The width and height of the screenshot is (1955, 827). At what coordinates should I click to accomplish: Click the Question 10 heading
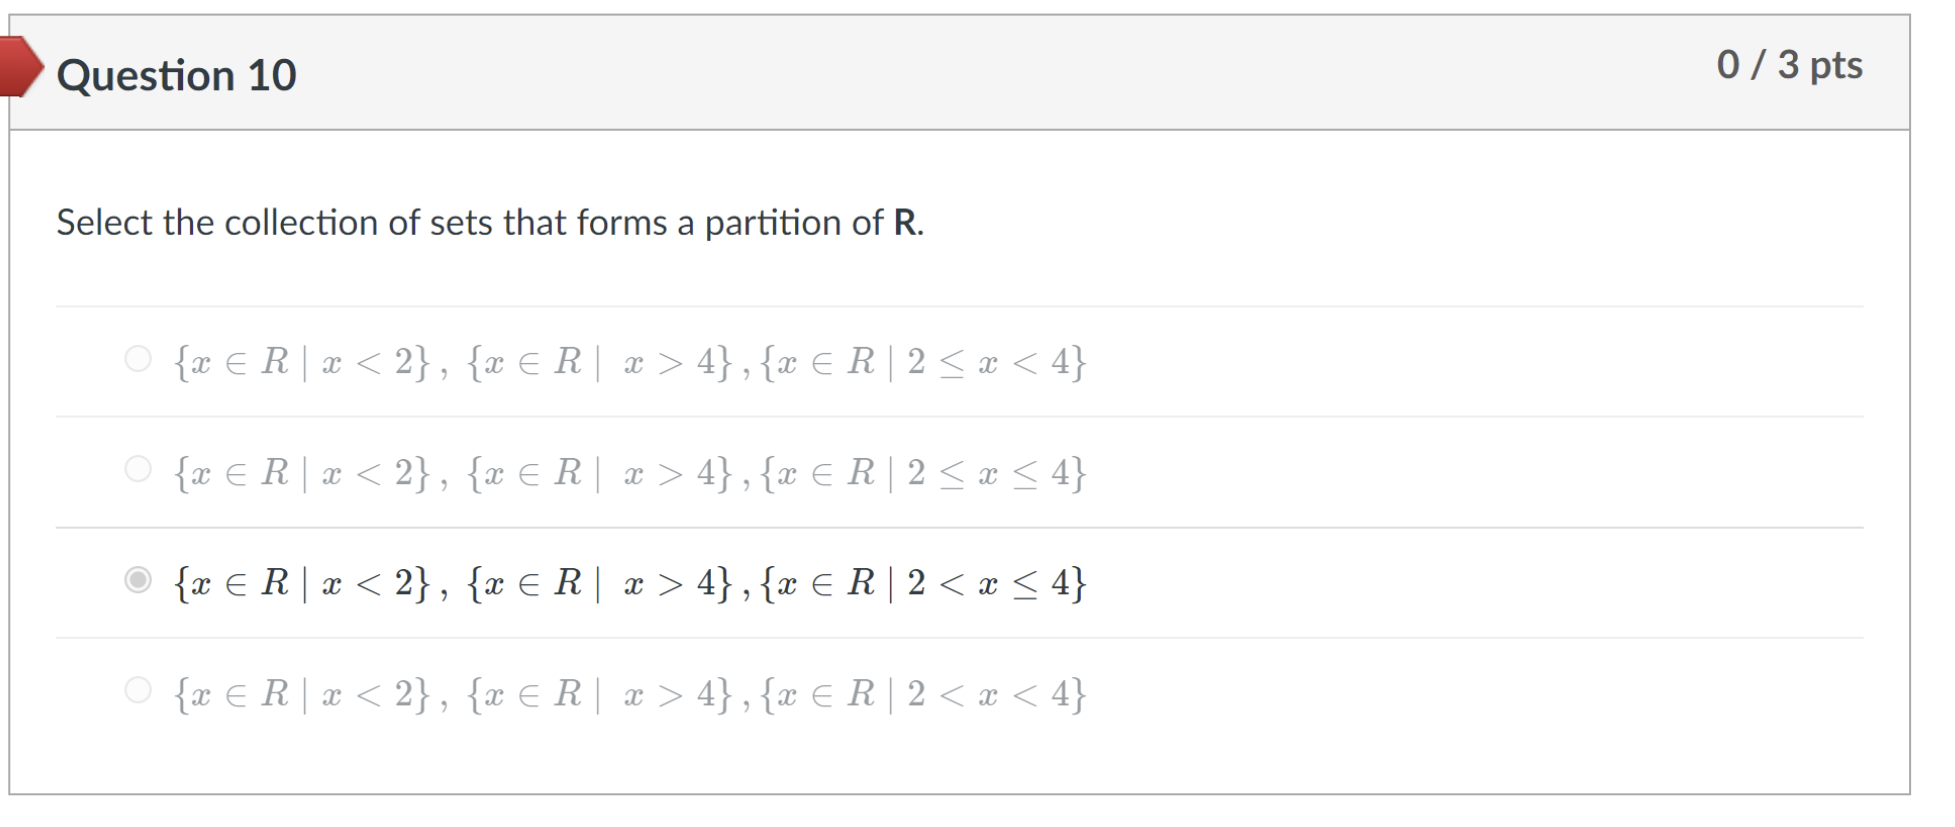[x=176, y=74]
